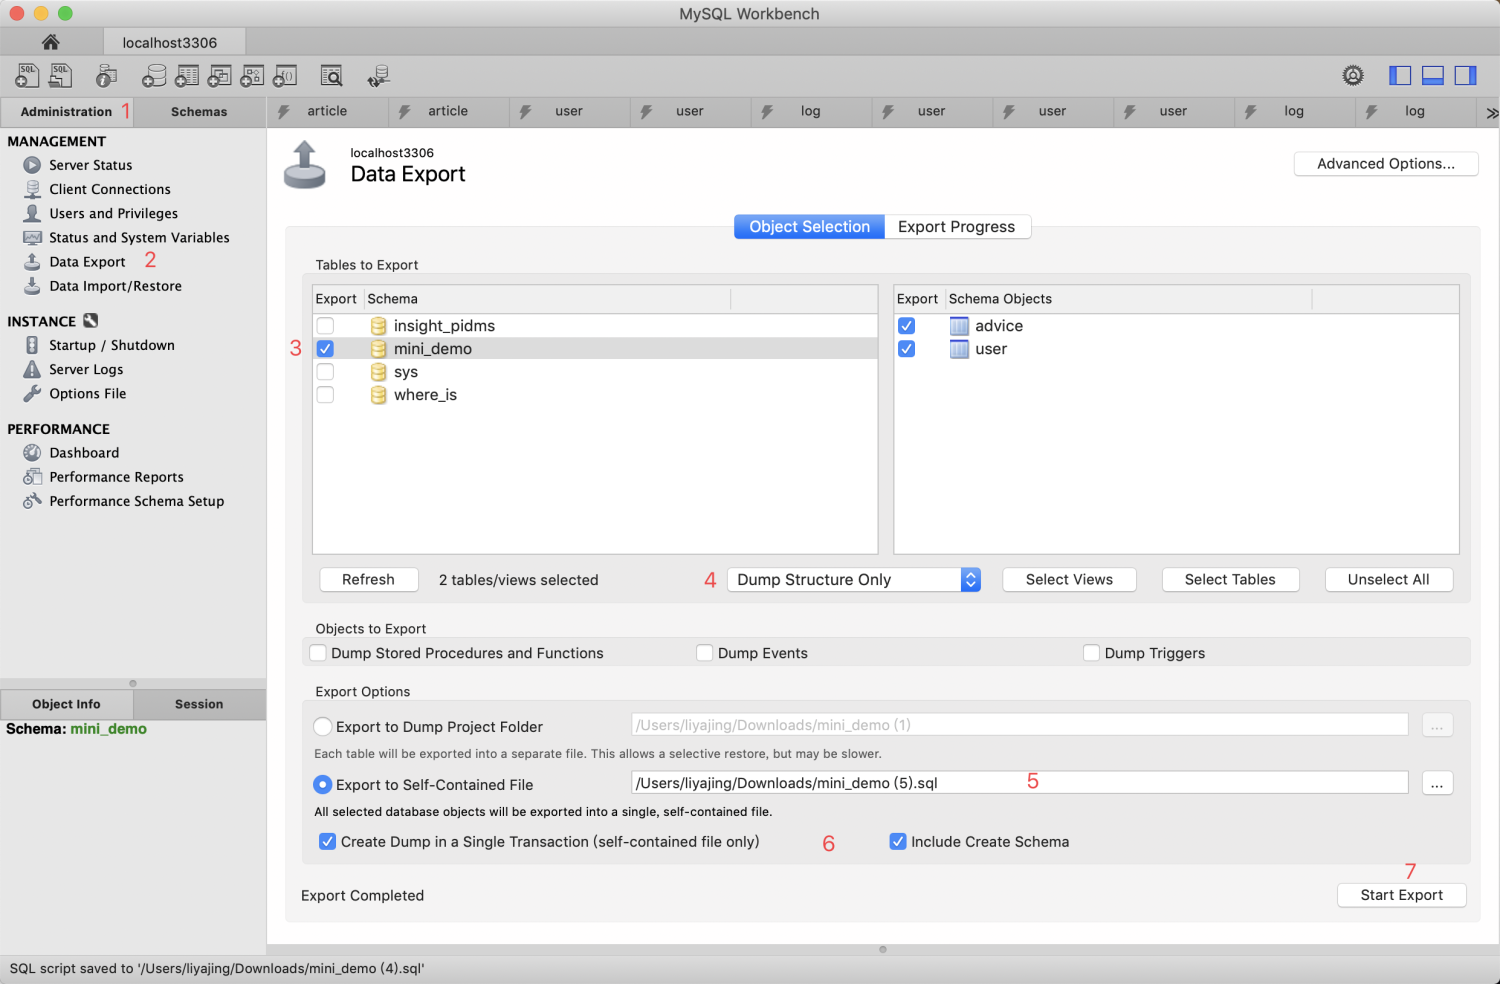
Task: Click the INSTANCE section icon
Action: [x=91, y=321]
